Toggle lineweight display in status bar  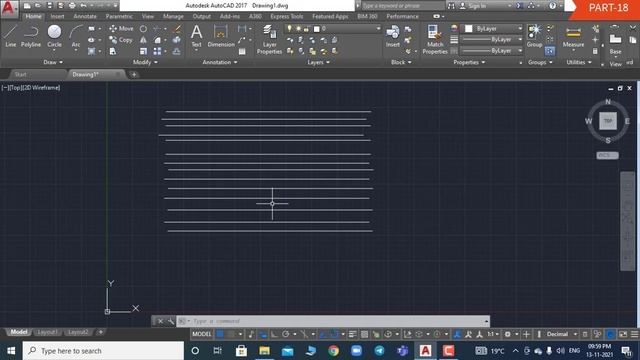coord(353,334)
